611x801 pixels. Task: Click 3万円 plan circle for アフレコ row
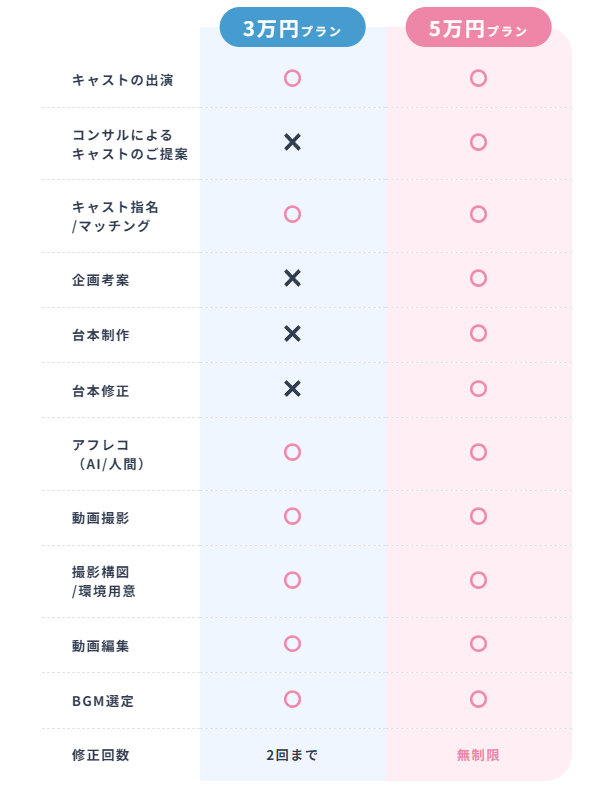tap(292, 452)
